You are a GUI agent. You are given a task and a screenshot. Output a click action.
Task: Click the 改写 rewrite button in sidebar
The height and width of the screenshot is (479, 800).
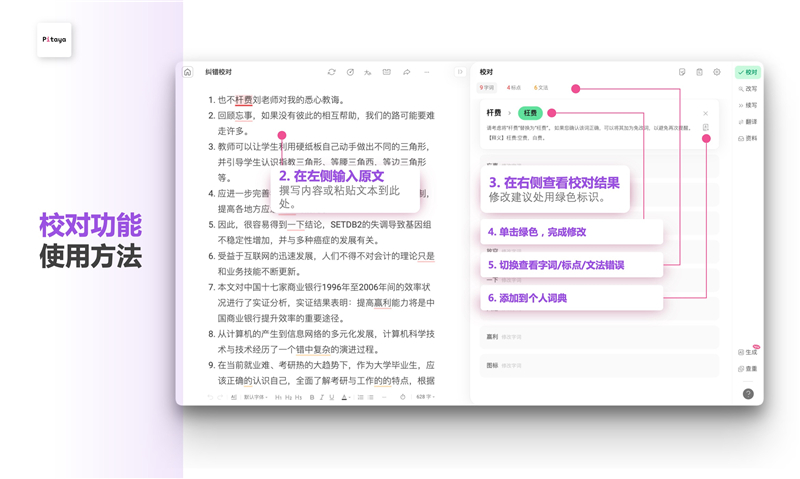coord(748,89)
